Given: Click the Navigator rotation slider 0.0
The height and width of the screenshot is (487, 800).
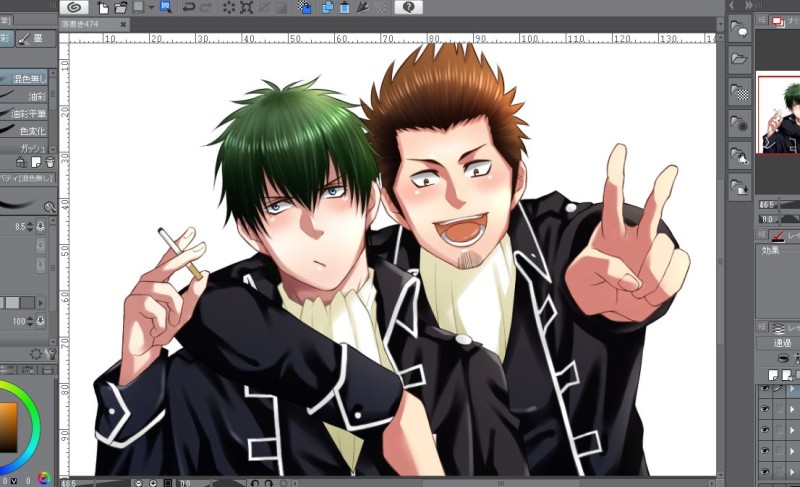Looking at the screenshot, I should tap(779, 219).
